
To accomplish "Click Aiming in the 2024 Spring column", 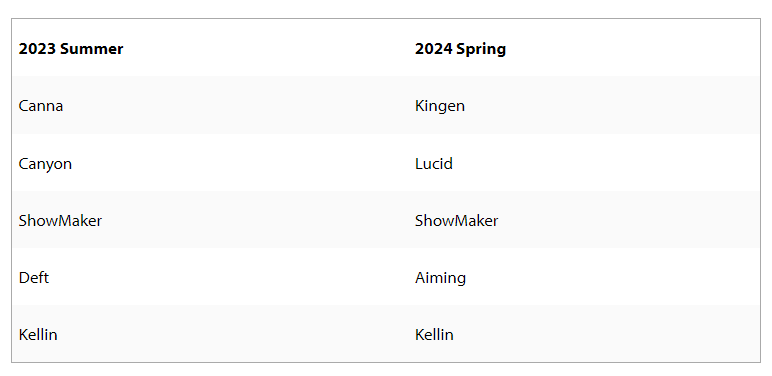I will point(440,278).
